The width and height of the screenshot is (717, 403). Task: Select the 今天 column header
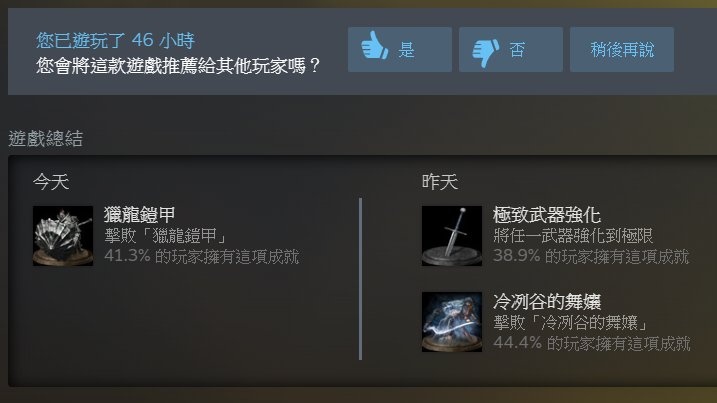(x=51, y=182)
